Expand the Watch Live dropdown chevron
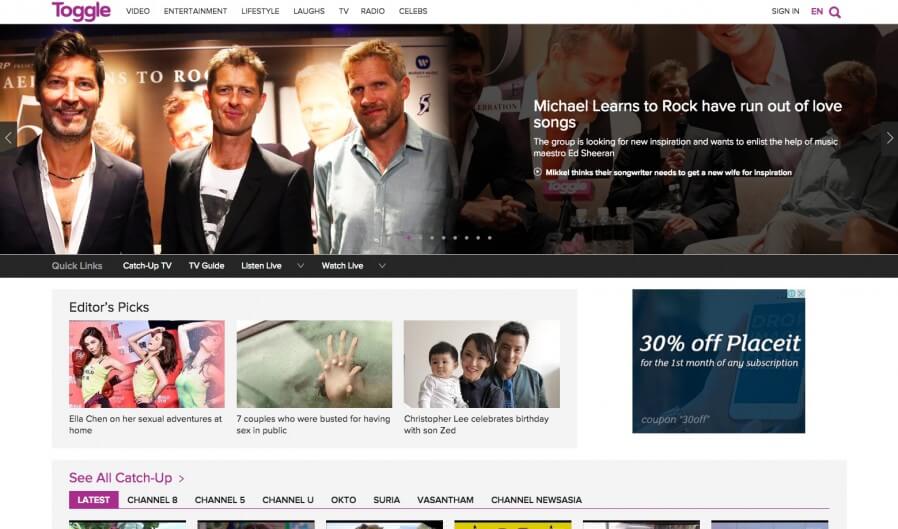Viewport: 898px width, 529px height. (x=382, y=266)
